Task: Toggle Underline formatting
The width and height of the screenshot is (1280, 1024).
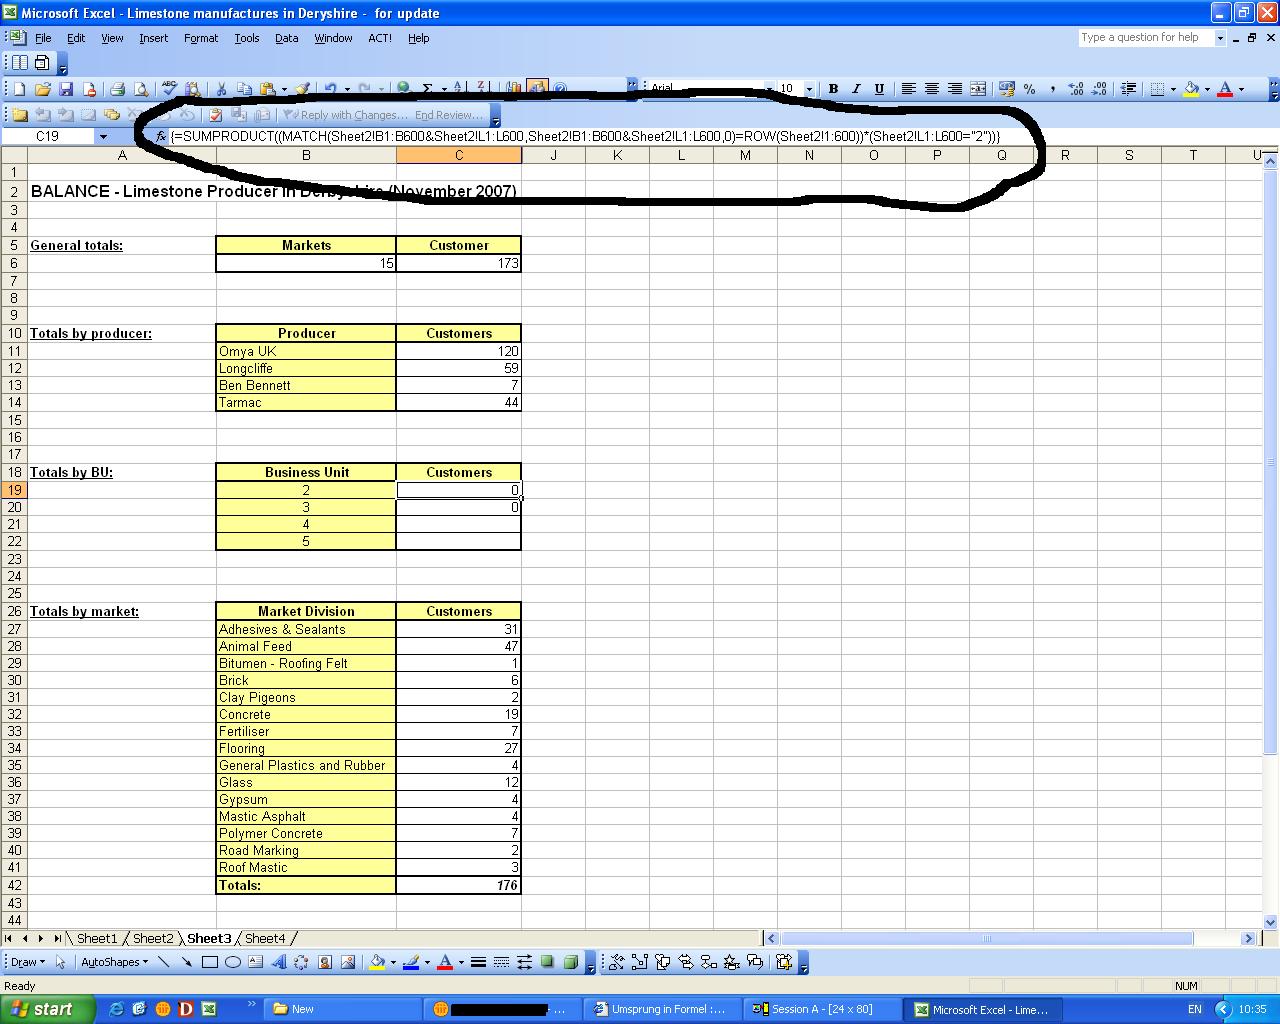Action: [879, 89]
